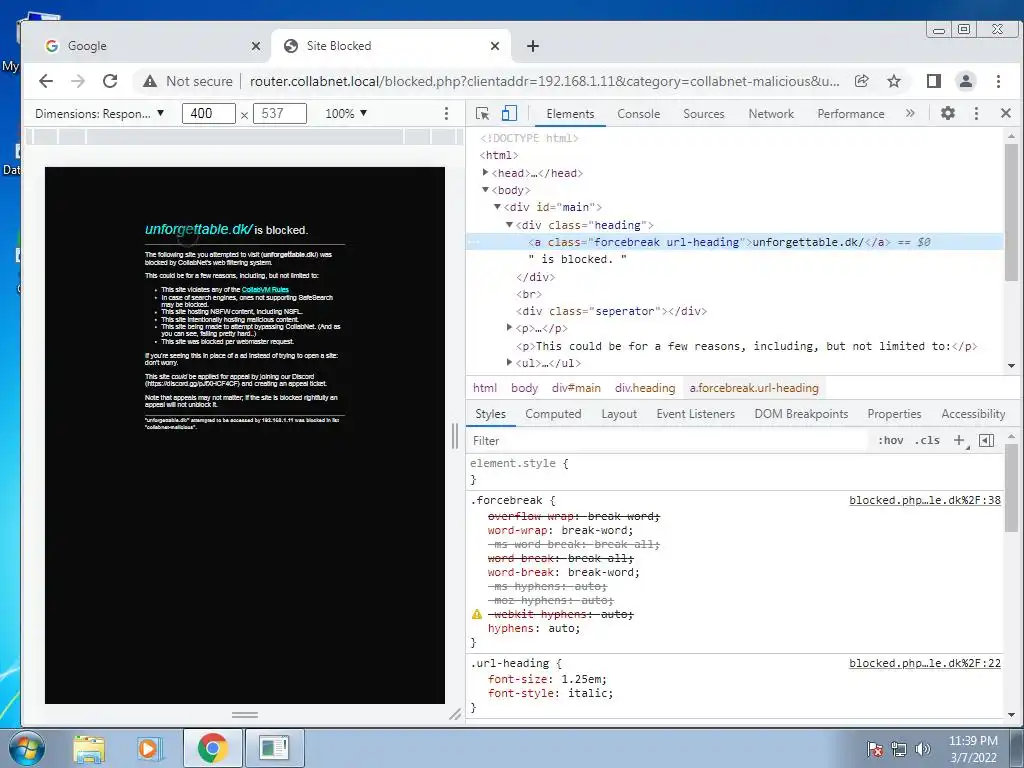
Task: Select the div class seperator line
Action: coord(611,311)
